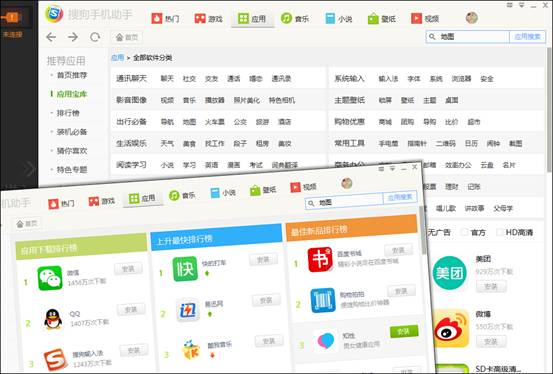Click the Meituan app icon
Image resolution: width=553 pixels, height=374 pixels.
449,273
